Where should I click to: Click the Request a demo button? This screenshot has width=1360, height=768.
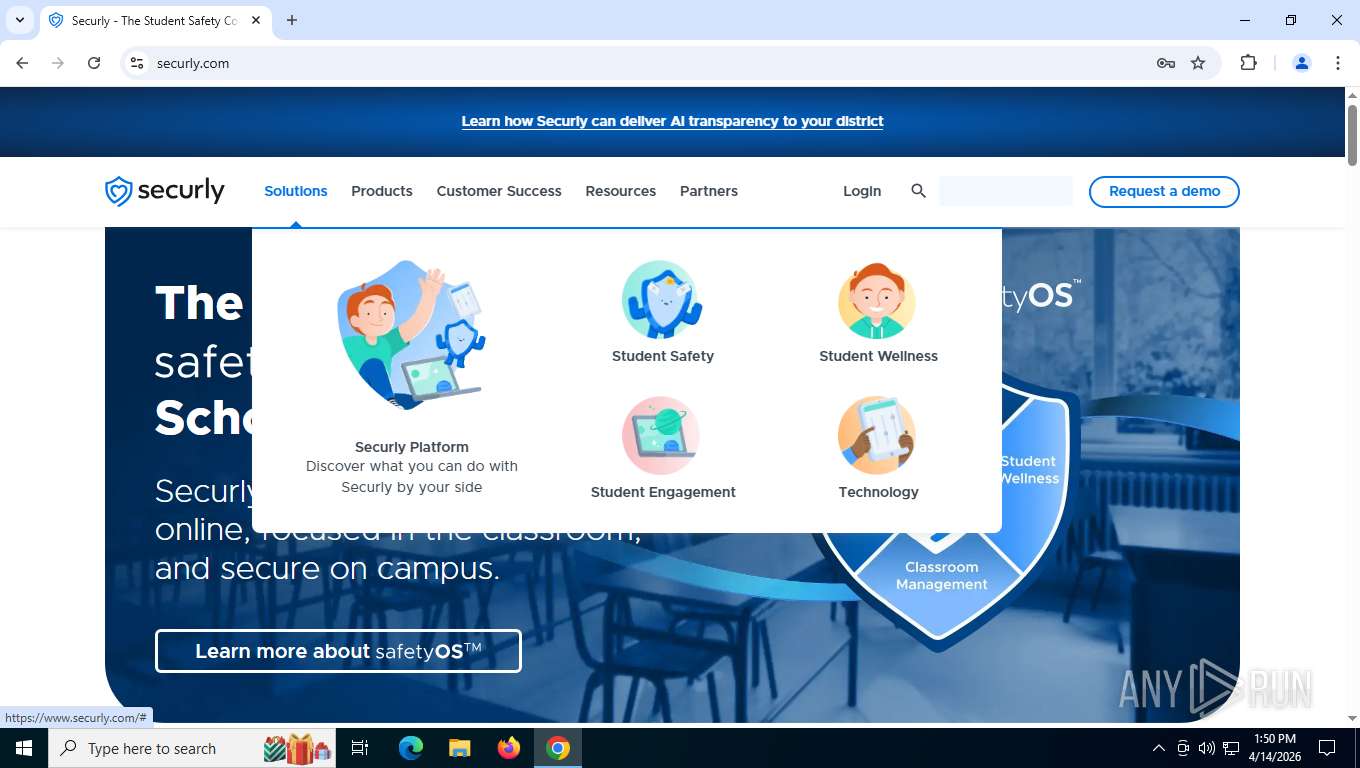[1164, 191]
